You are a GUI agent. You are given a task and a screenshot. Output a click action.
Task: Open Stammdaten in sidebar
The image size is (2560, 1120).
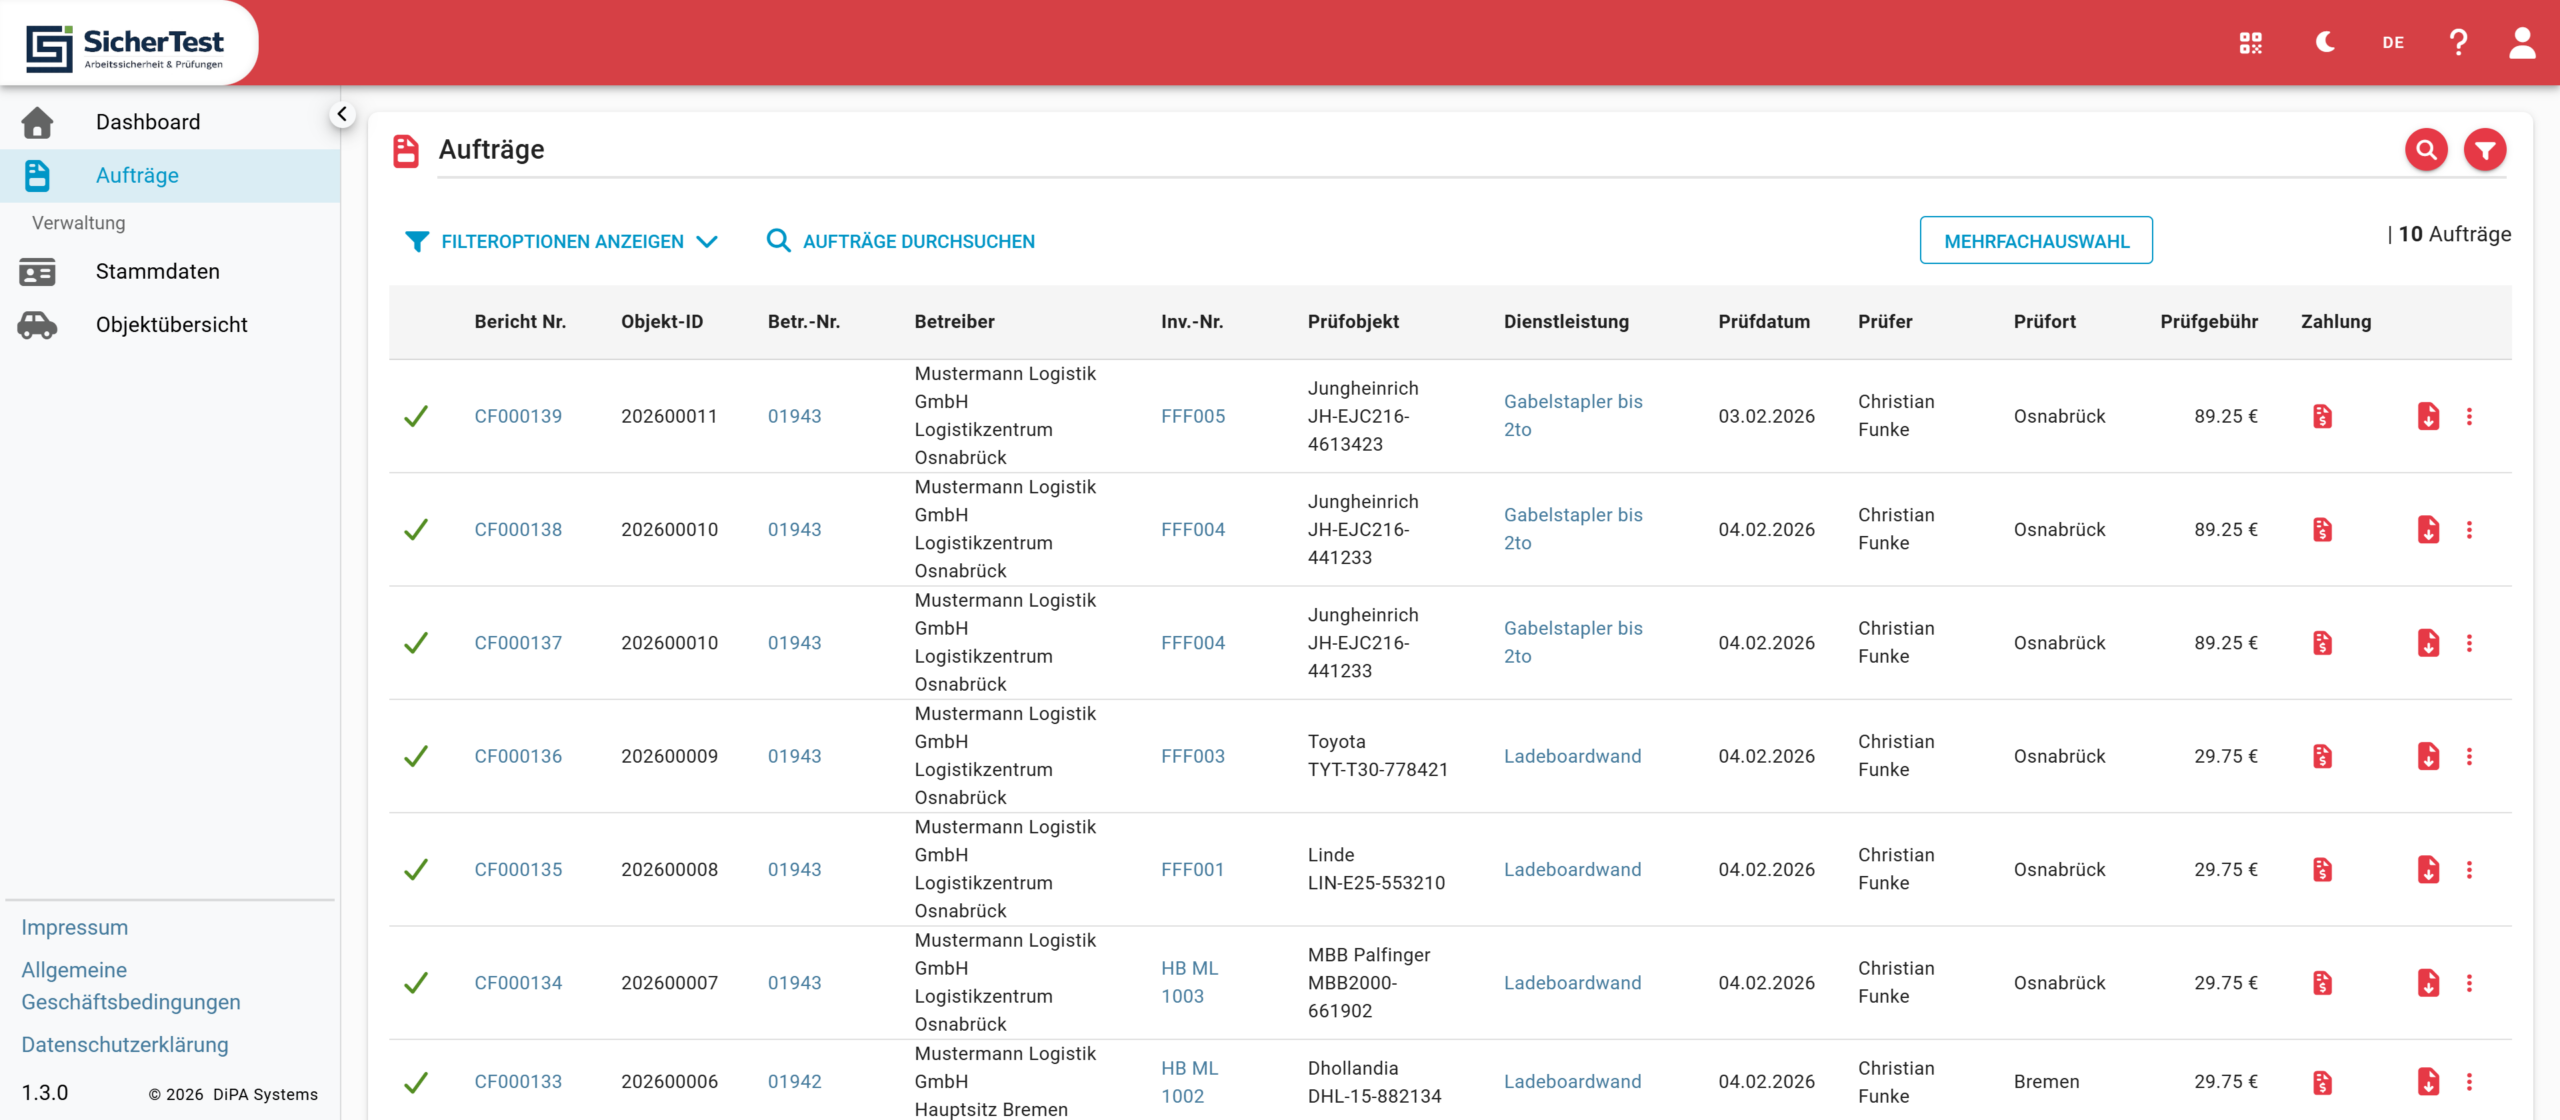click(157, 271)
